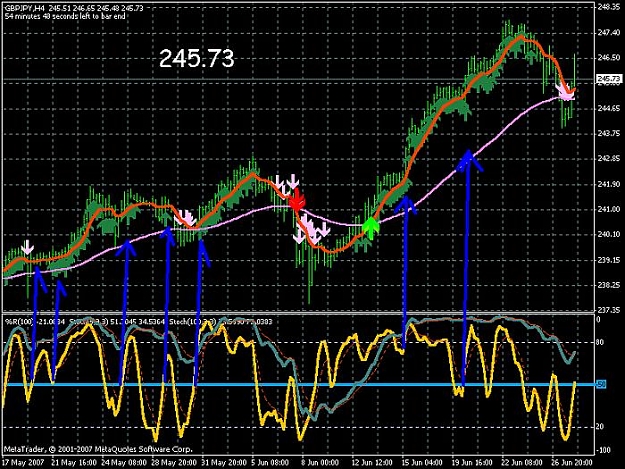
Task: Click the 22 Jun 08:00 time label
Action: click(x=523, y=463)
